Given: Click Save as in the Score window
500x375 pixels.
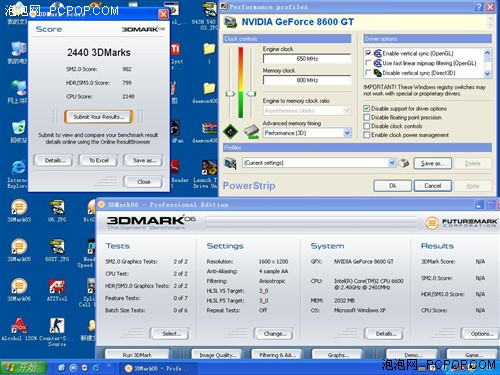Looking at the screenshot, I should tap(144, 160).
